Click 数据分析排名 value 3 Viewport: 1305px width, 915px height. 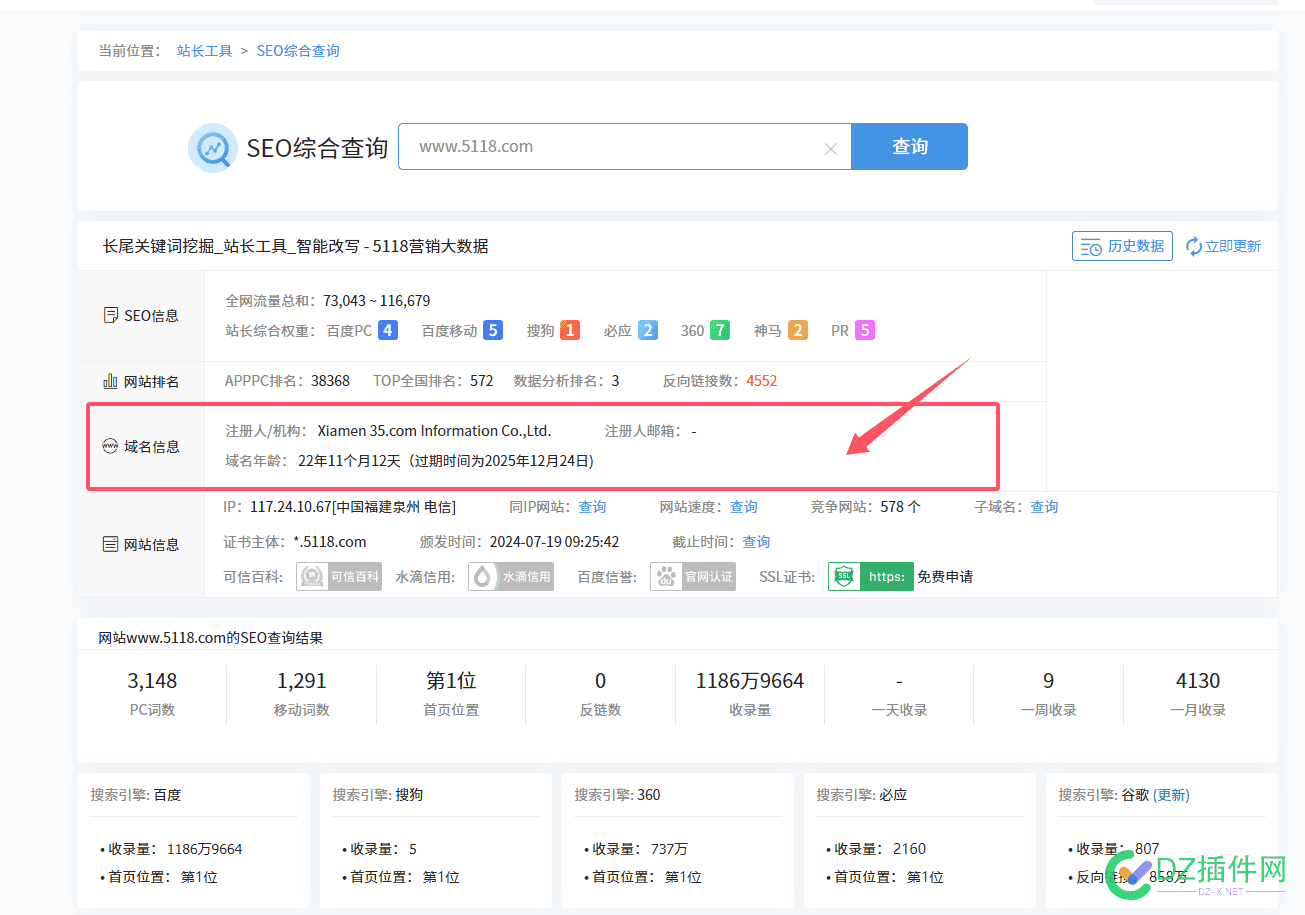(x=616, y=381)
